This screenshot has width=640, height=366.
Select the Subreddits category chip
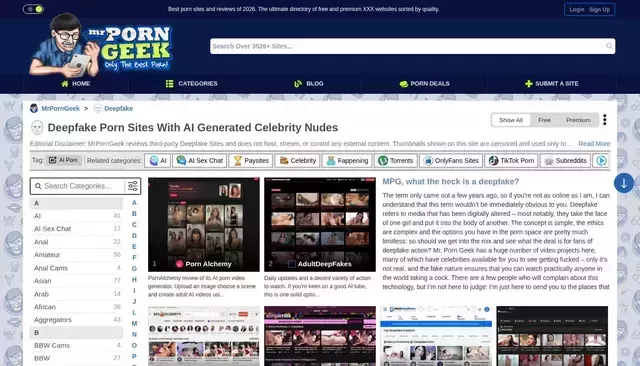[x=565, y=161]
